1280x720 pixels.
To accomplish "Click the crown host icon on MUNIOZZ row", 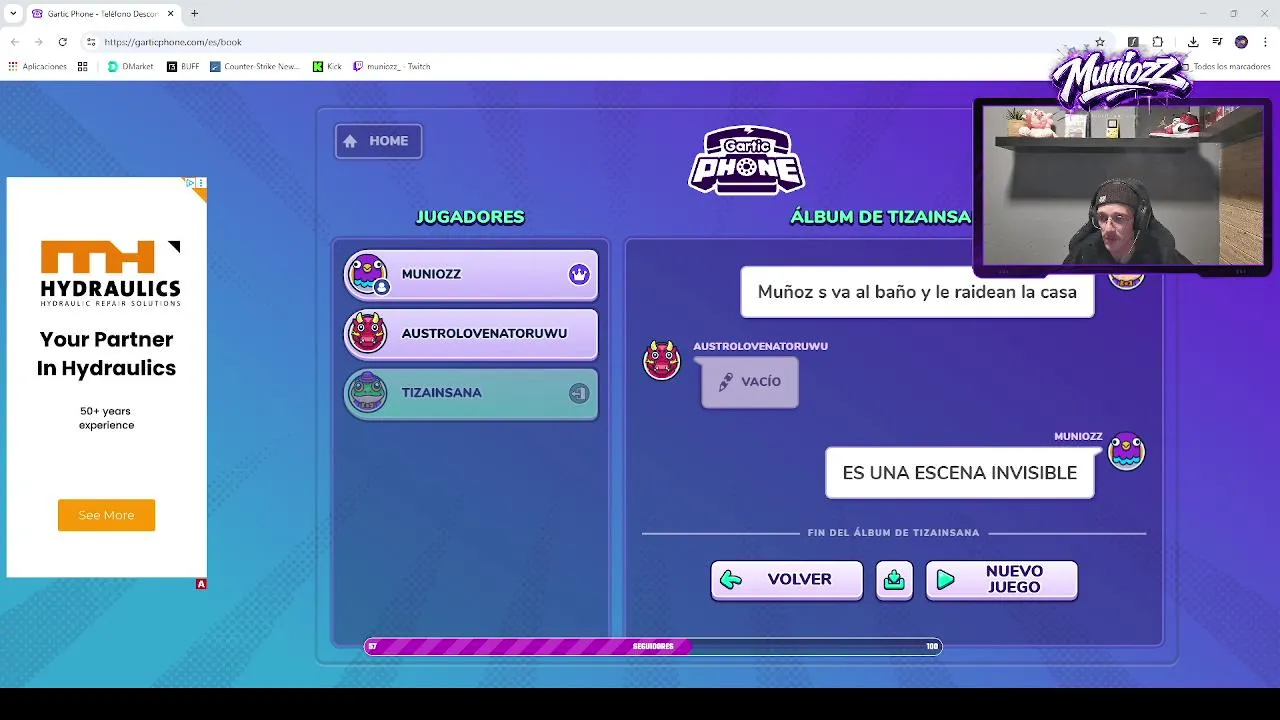I will (x=579, y=274).
